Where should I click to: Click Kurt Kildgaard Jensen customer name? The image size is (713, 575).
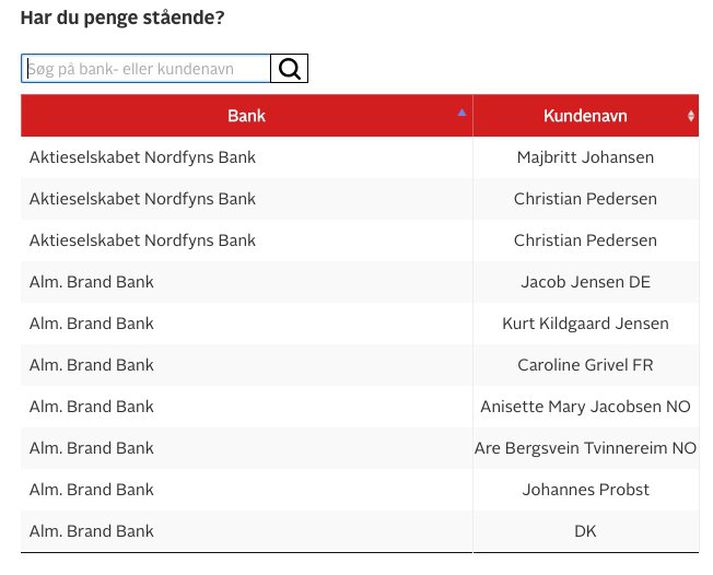(x=586, y=323)
